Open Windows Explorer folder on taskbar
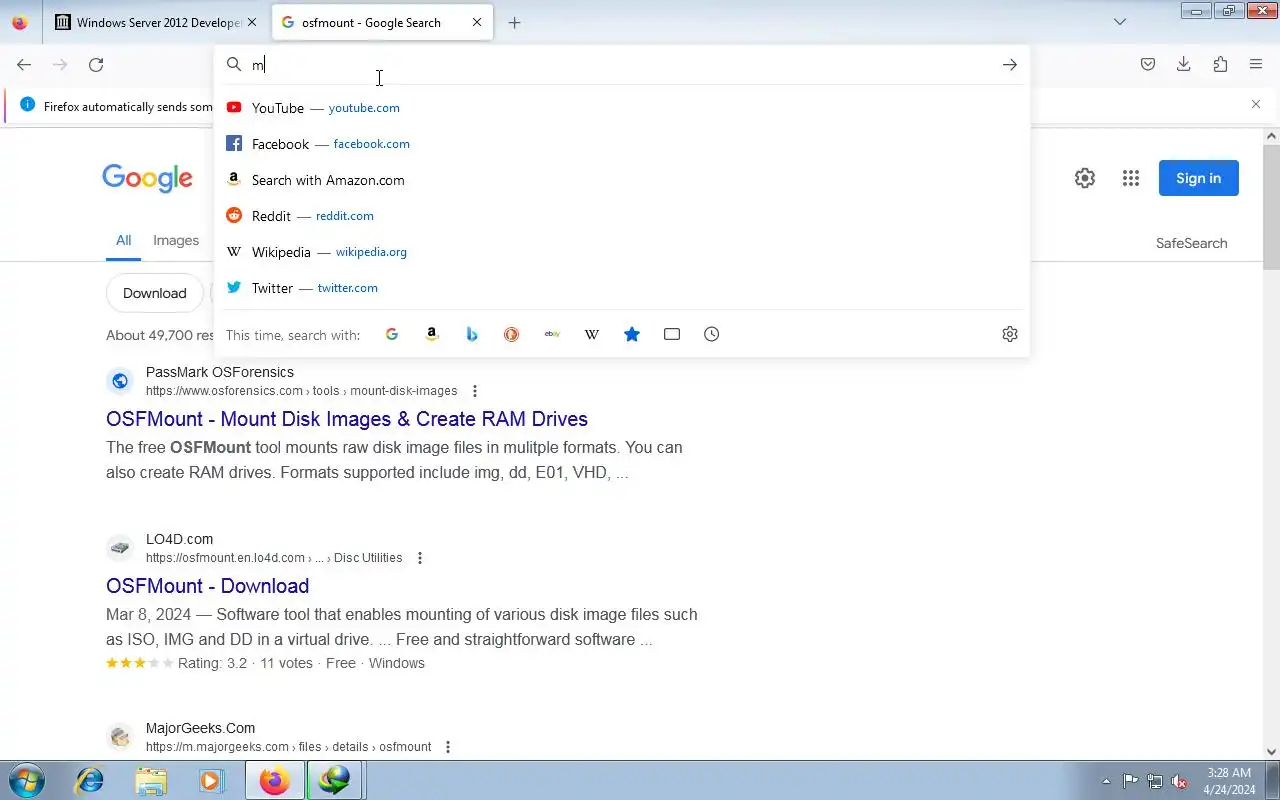 [151, 780]
